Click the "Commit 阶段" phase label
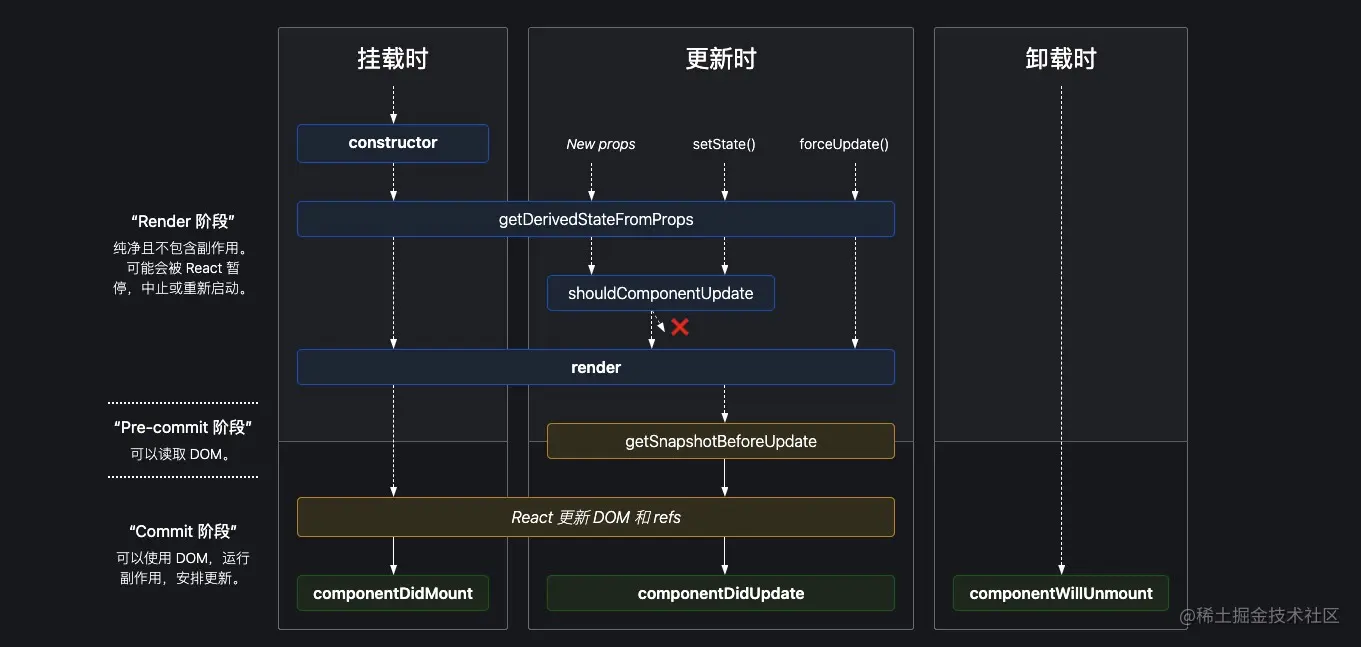 pos(183,532)
